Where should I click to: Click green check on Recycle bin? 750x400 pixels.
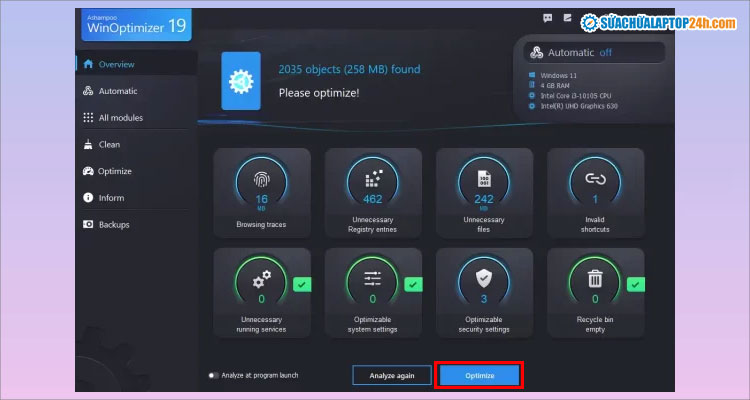[636, 285]
